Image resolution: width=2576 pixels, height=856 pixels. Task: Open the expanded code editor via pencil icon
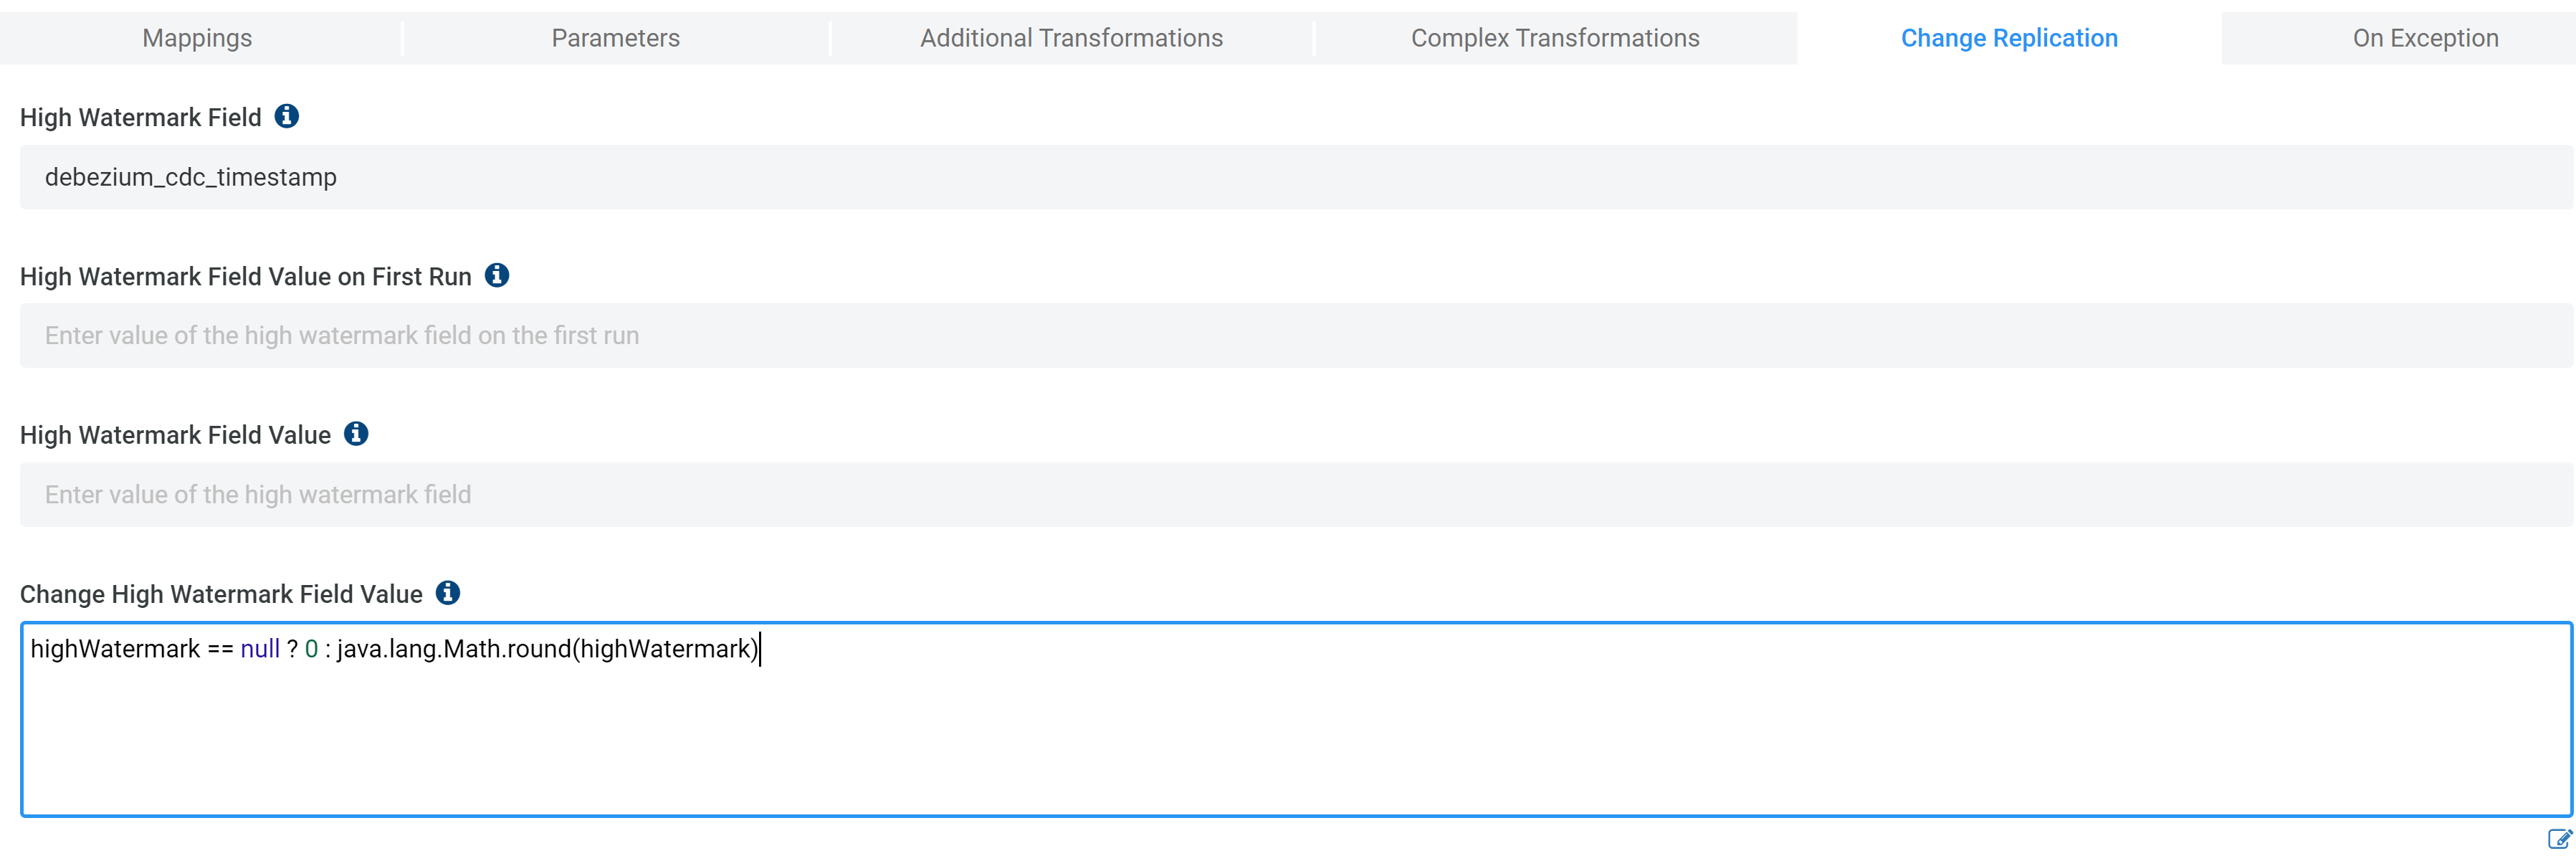point(2558,838)
